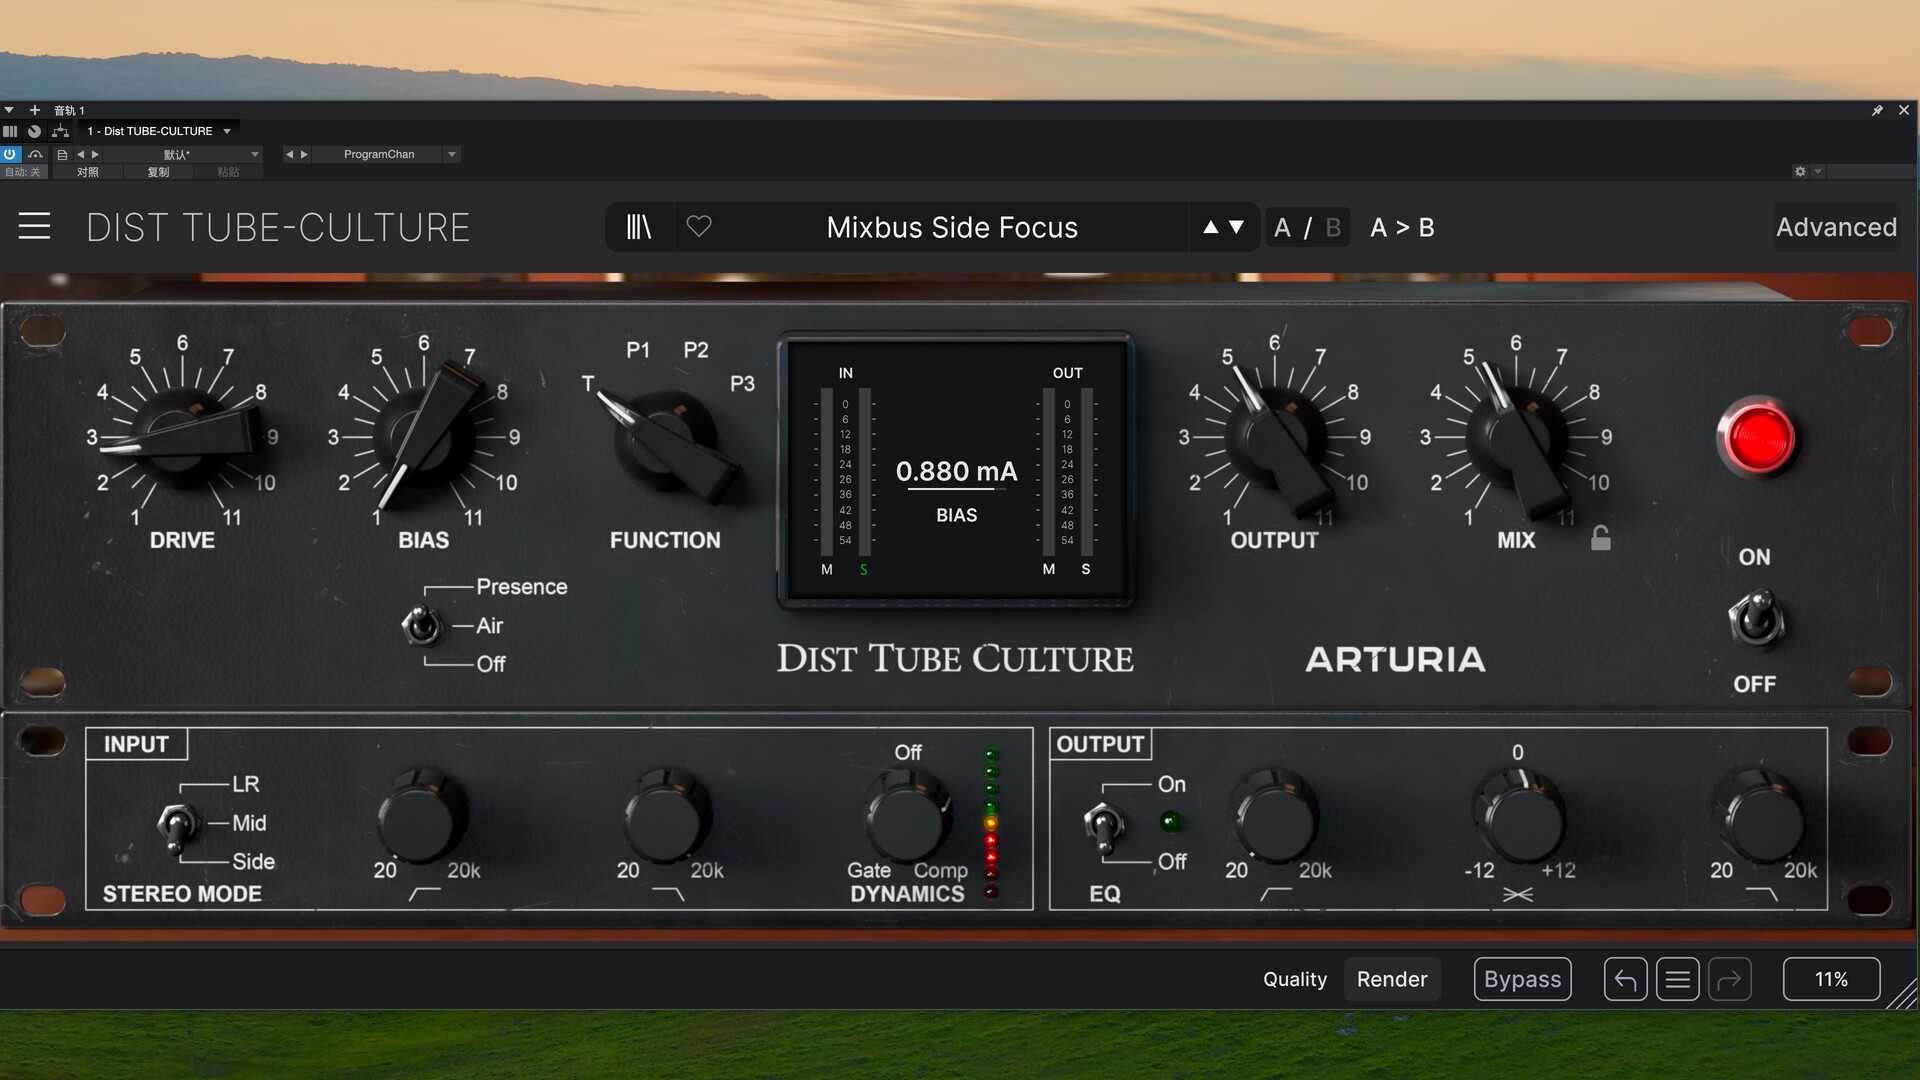
Task: Click the host 对照 compare button
Action: pyautogui.click(x=88, y=172)
